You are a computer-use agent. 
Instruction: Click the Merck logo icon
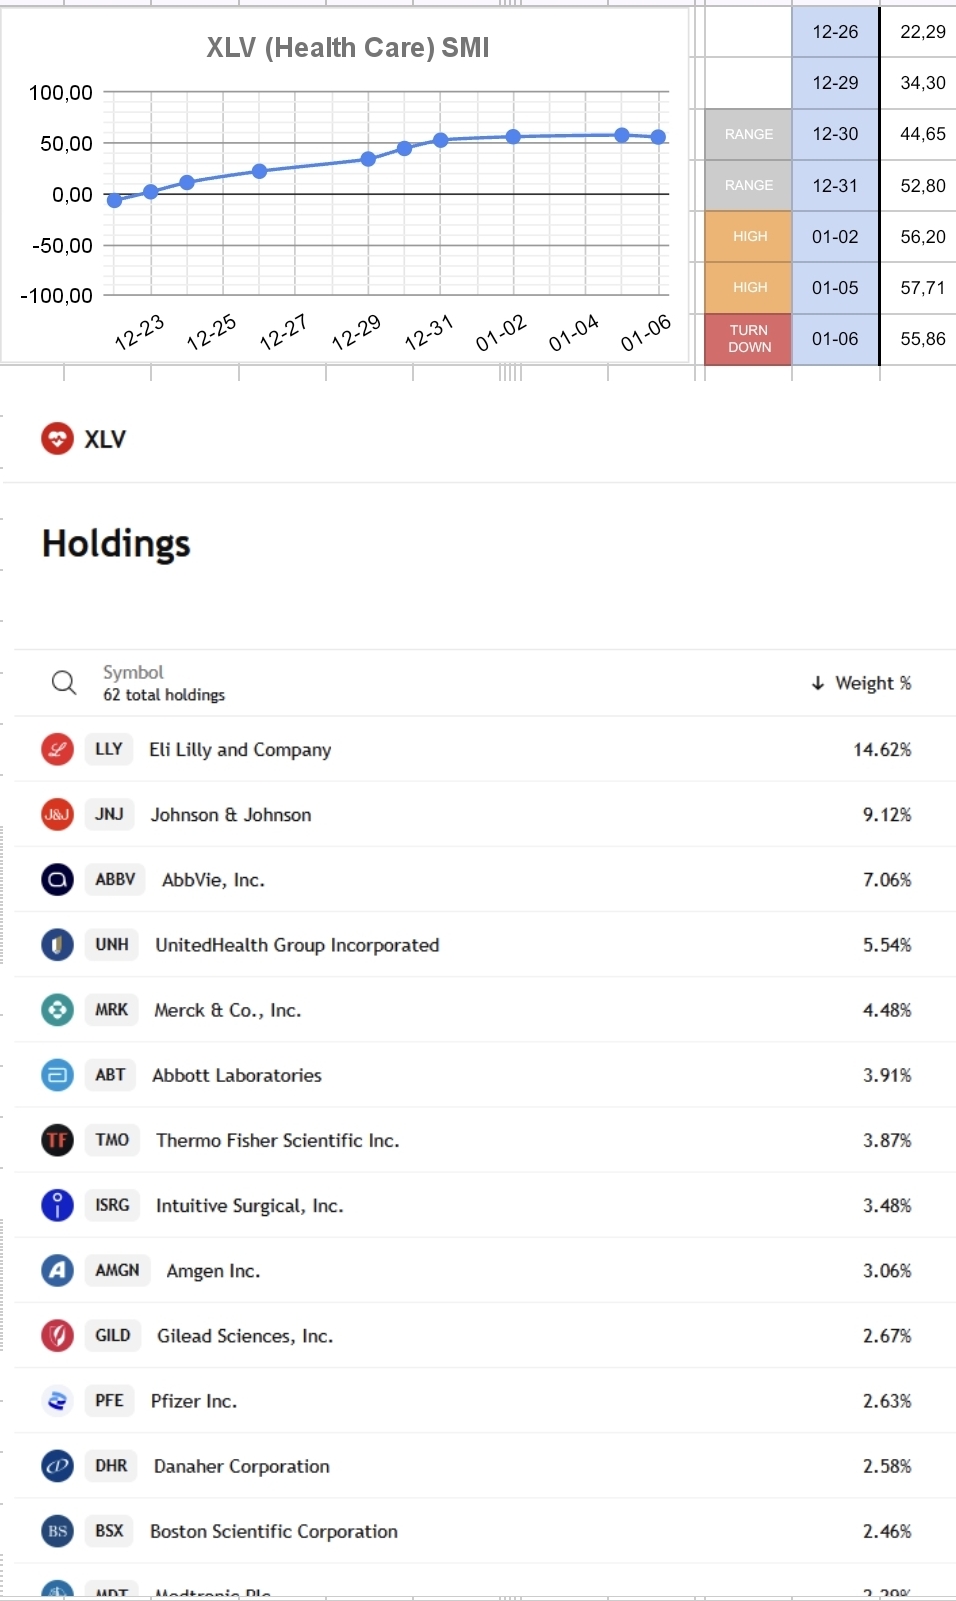(x=57, y=1010)
